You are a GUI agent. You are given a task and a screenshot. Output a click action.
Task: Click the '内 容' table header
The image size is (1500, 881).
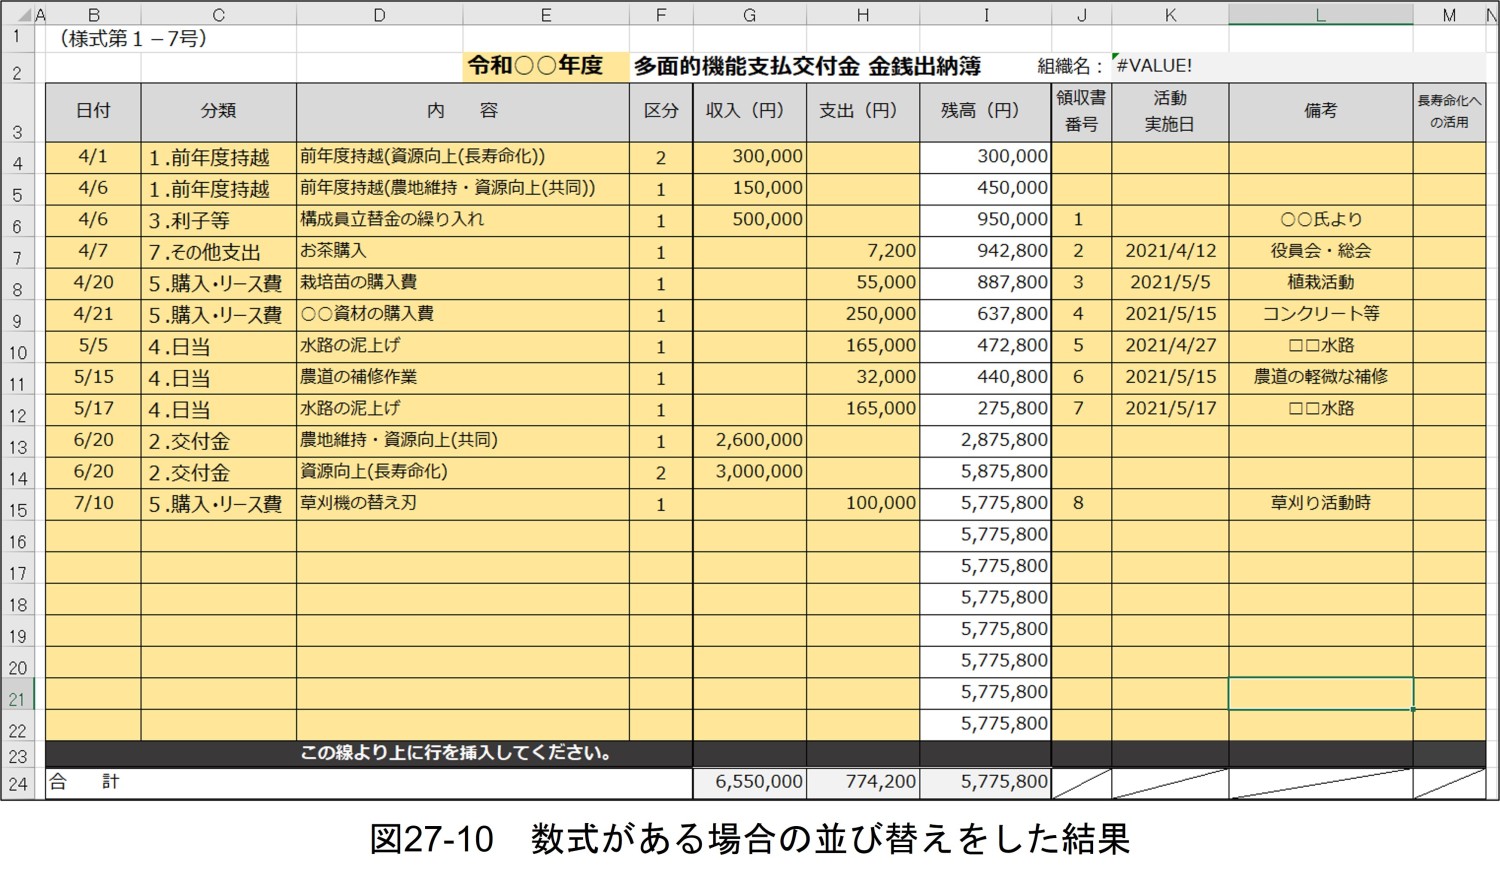[x=463, y=112]
